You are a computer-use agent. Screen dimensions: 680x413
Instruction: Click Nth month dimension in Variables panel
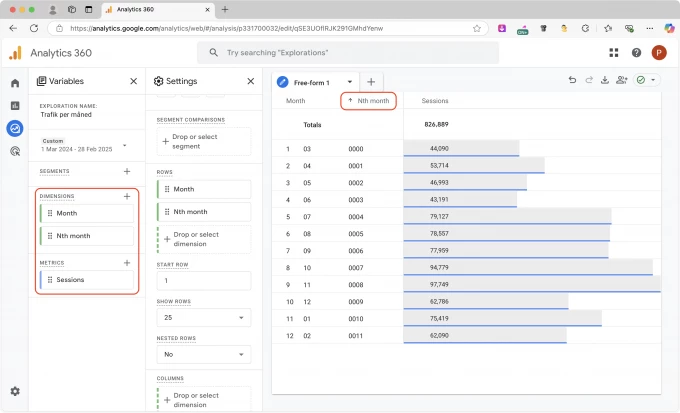(87, 236)
